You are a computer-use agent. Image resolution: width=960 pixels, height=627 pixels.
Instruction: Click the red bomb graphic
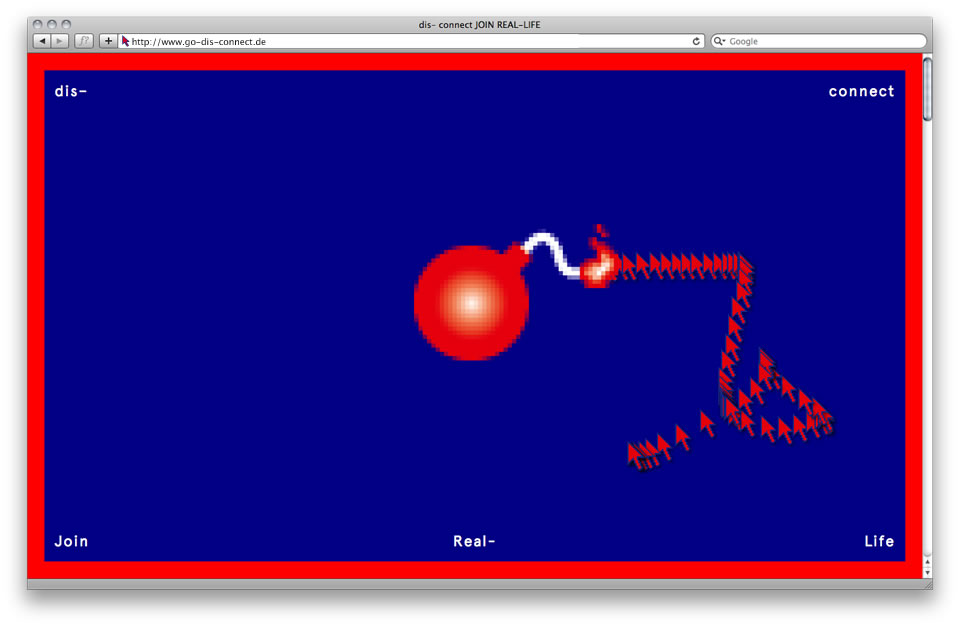[x=471, y=302]
